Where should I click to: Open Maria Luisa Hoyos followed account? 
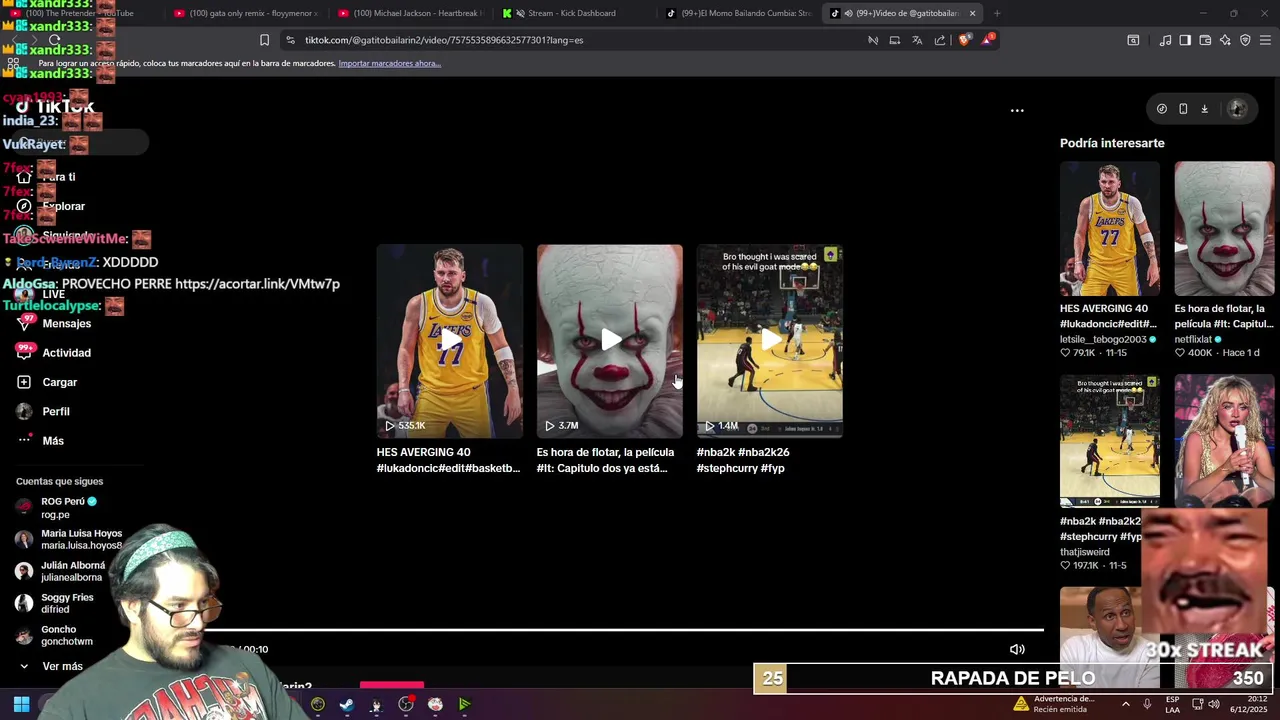tap(68, 540)
